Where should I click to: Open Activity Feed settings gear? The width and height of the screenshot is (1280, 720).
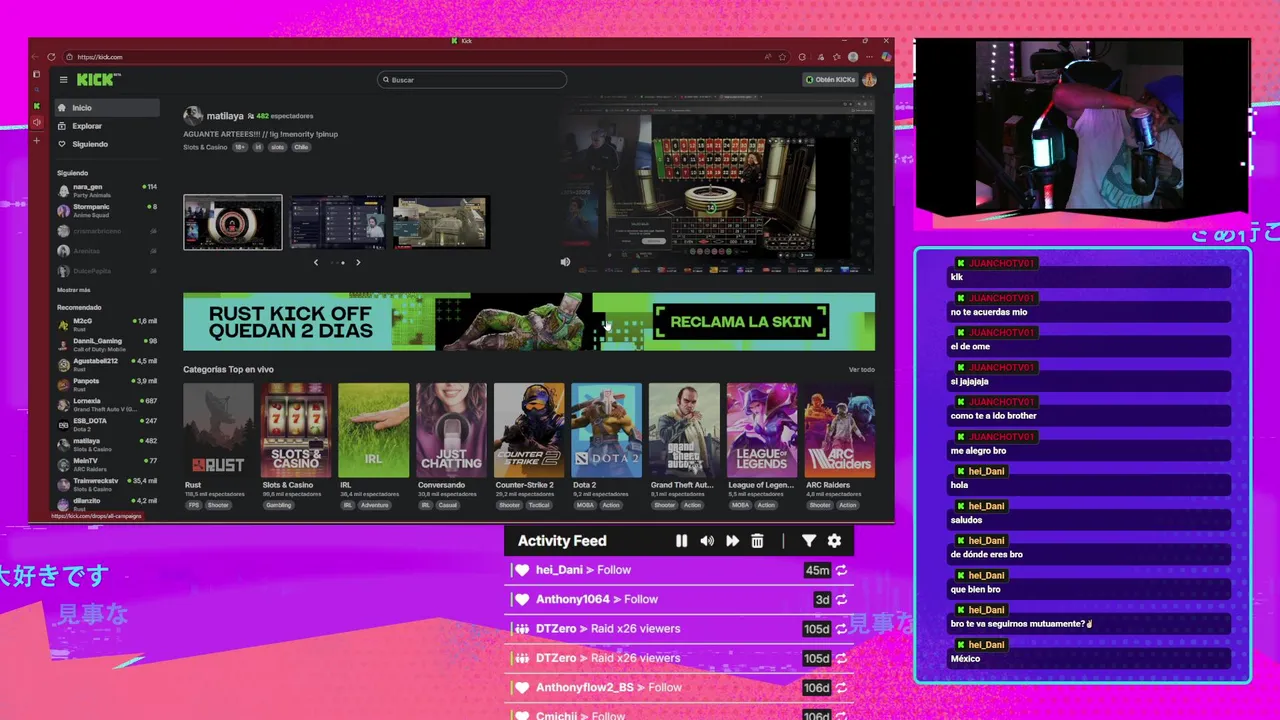point(834,541)
